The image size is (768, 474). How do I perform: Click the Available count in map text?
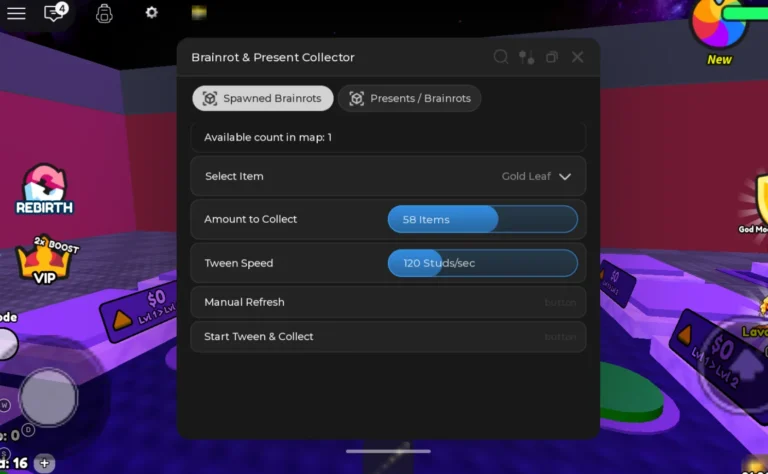268,138
